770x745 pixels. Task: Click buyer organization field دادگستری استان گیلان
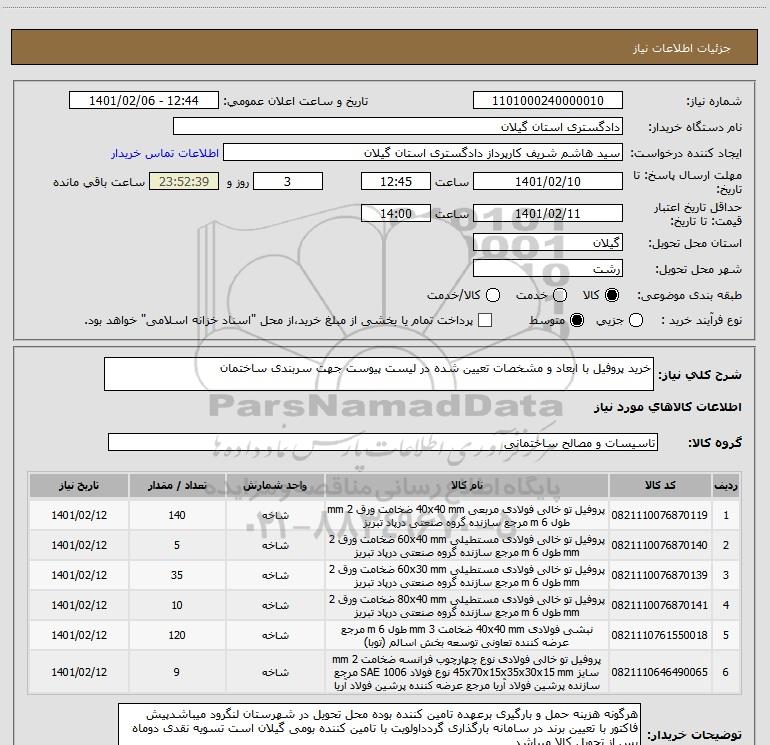pos(398,127)
